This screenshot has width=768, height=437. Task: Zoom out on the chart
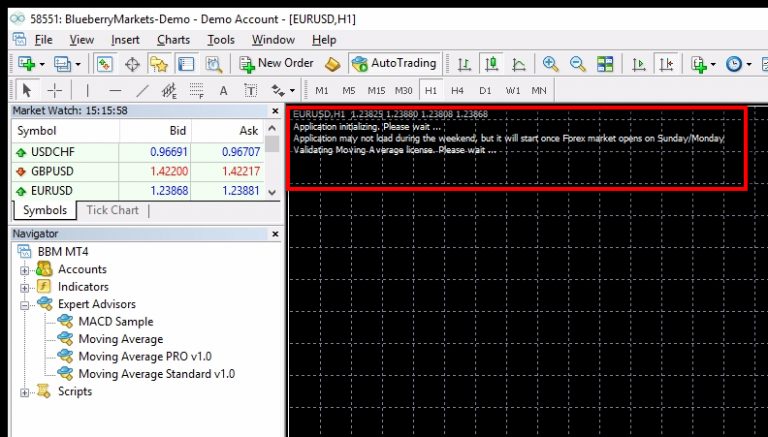click(x=577, y=64)
